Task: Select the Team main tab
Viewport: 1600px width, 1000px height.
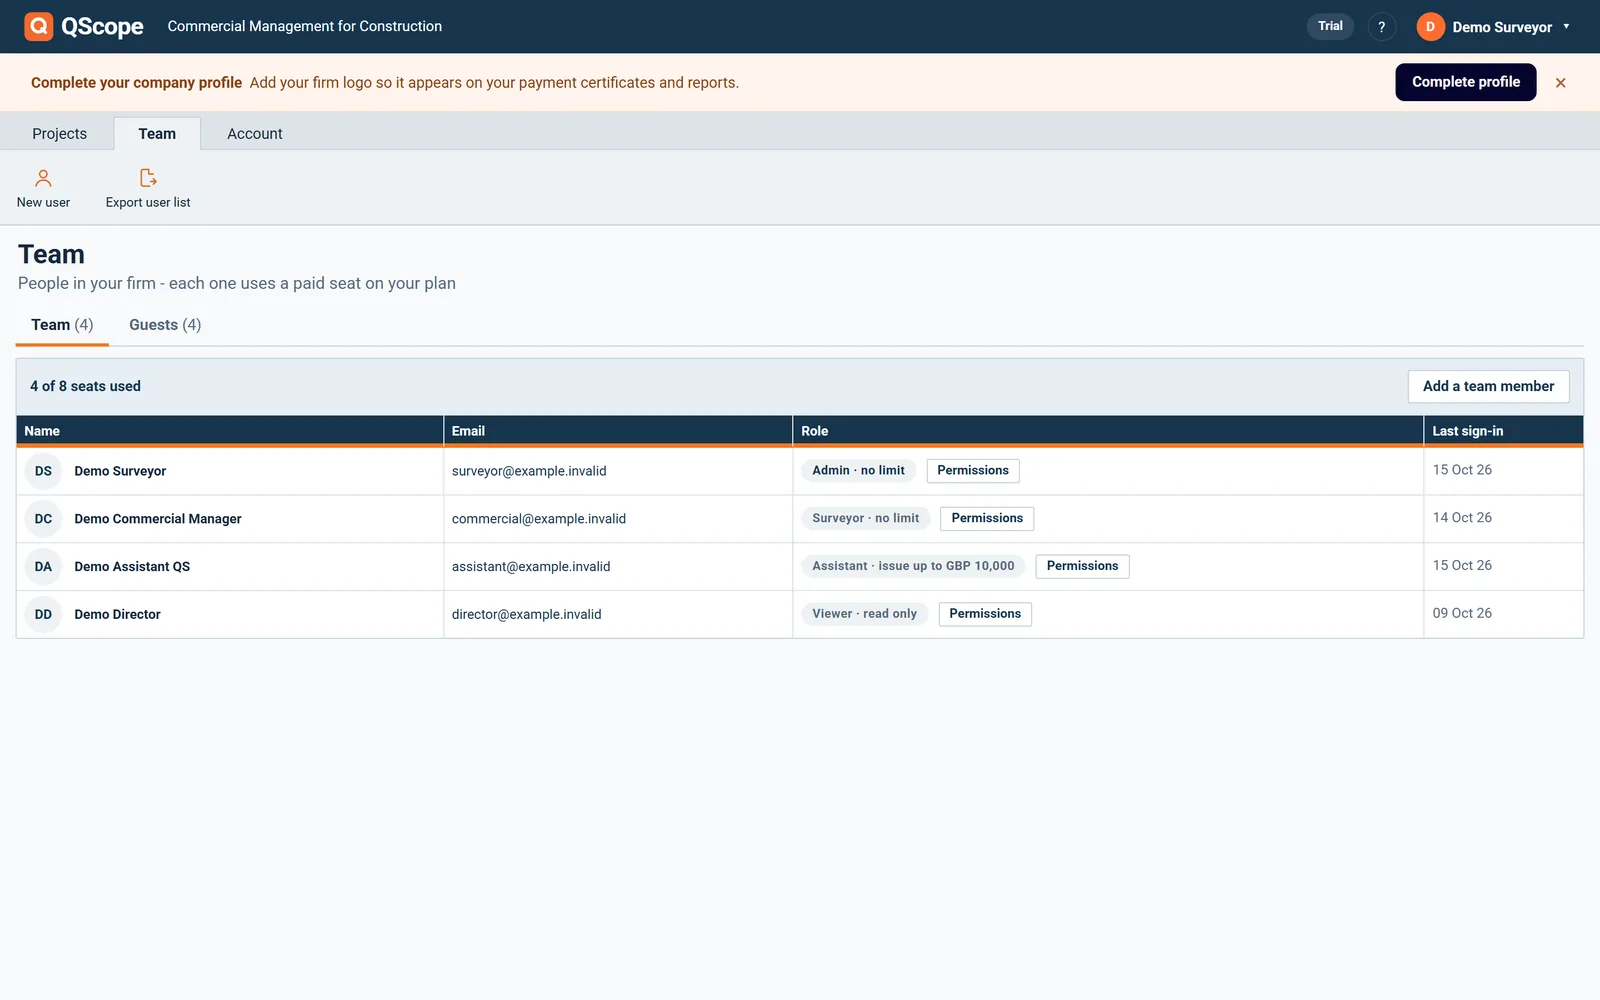Action: tap(157, 134)
